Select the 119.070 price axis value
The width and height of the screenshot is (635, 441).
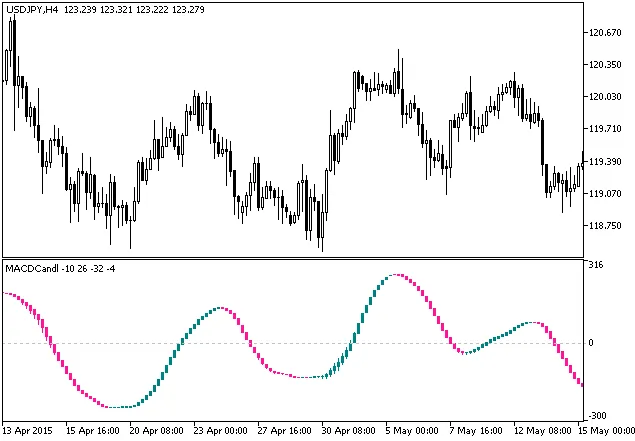pos(605,194)
